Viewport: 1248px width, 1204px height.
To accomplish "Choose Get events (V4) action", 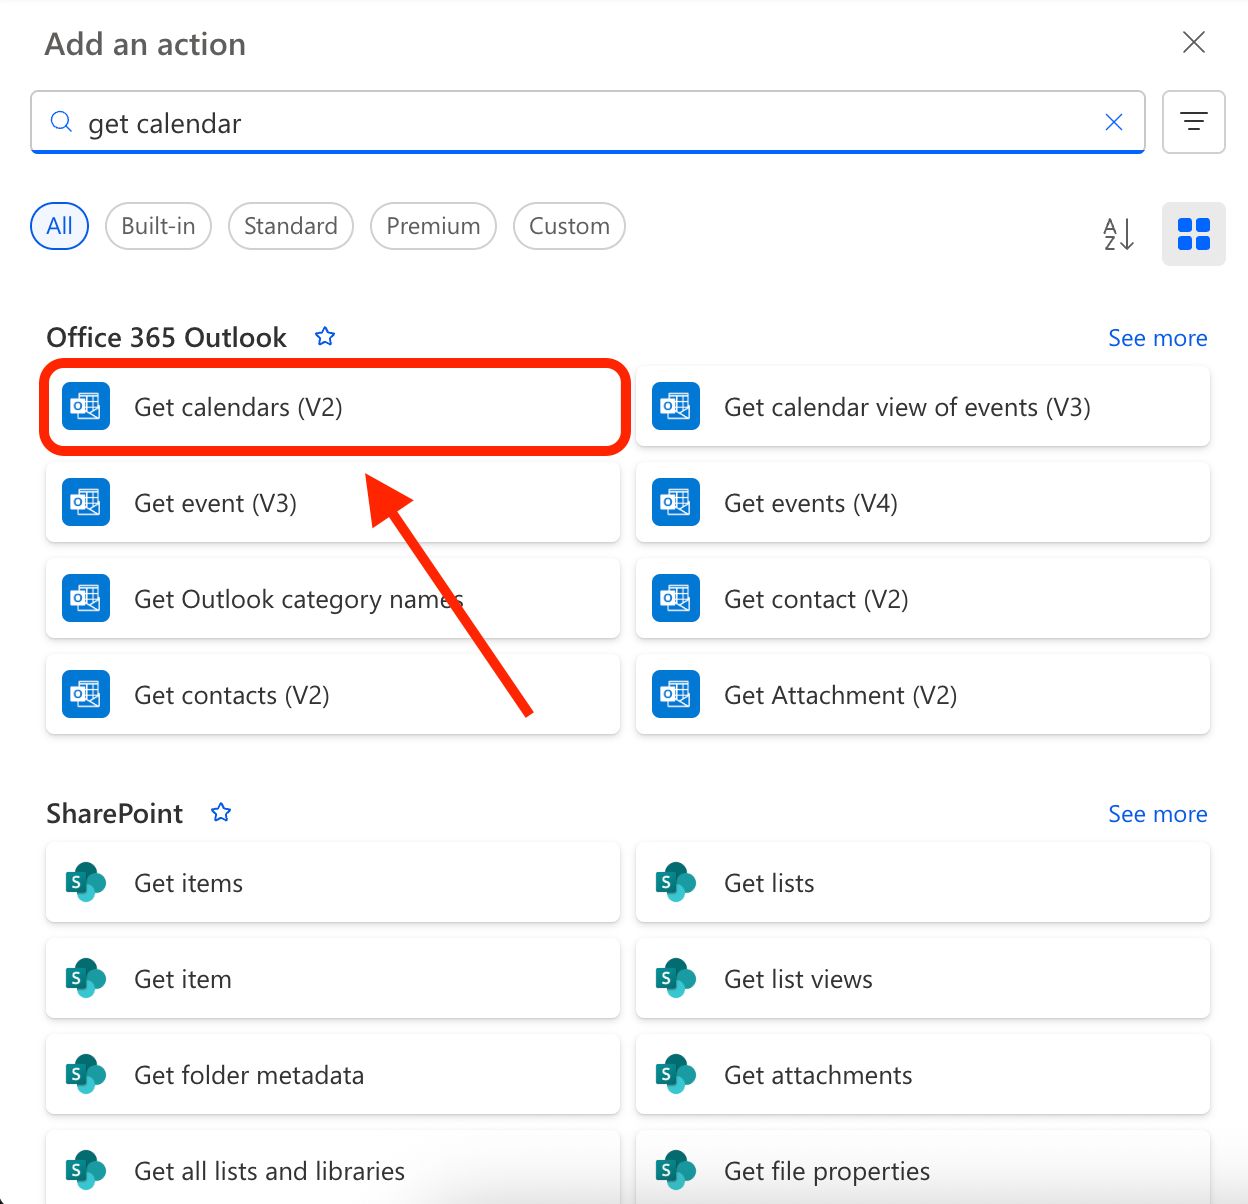I will (x=923, y=503).
